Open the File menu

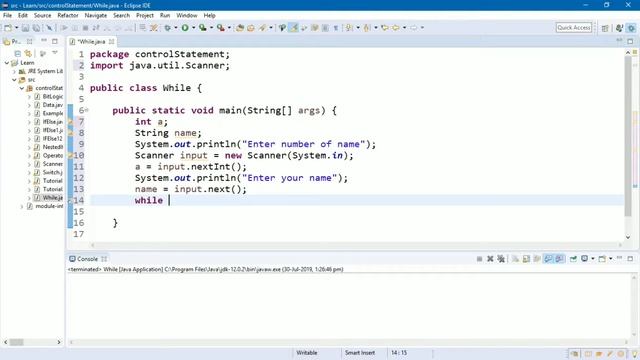(x=7, y=16)
